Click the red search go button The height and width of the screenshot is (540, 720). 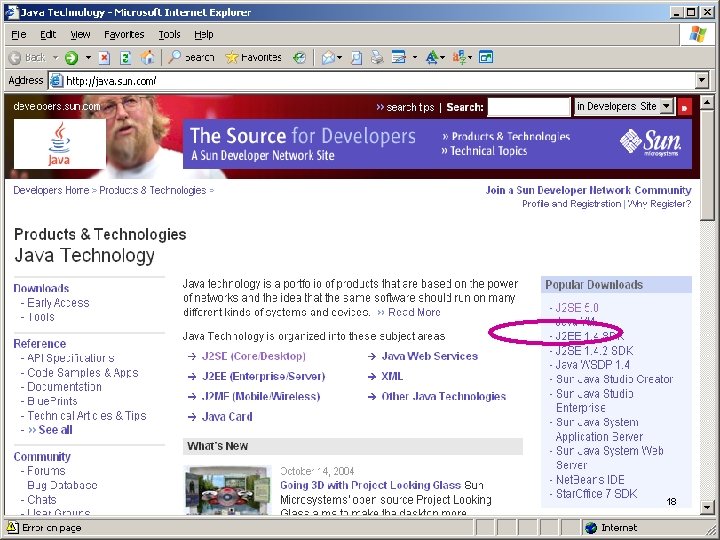pyautogui.click(x=684, y=107)
